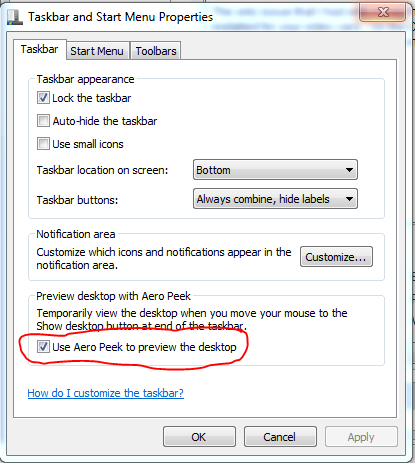Screen dimensions: 415x463
Task: Disable Use Aero Peek to preview the desktop
Action: [x=43, y=347]
